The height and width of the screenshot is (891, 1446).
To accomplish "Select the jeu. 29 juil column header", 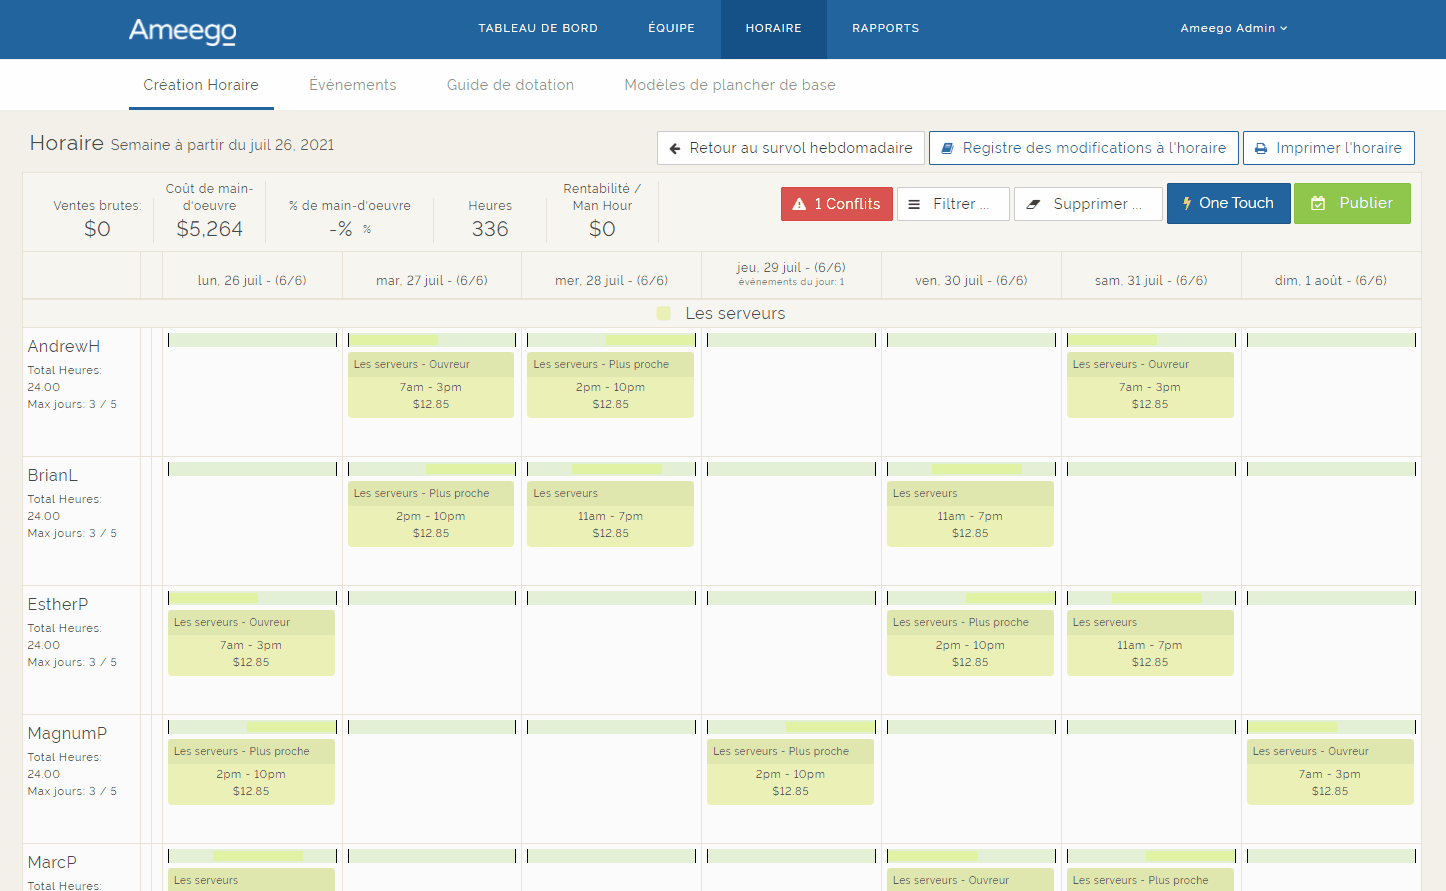I will coord(791,273).
